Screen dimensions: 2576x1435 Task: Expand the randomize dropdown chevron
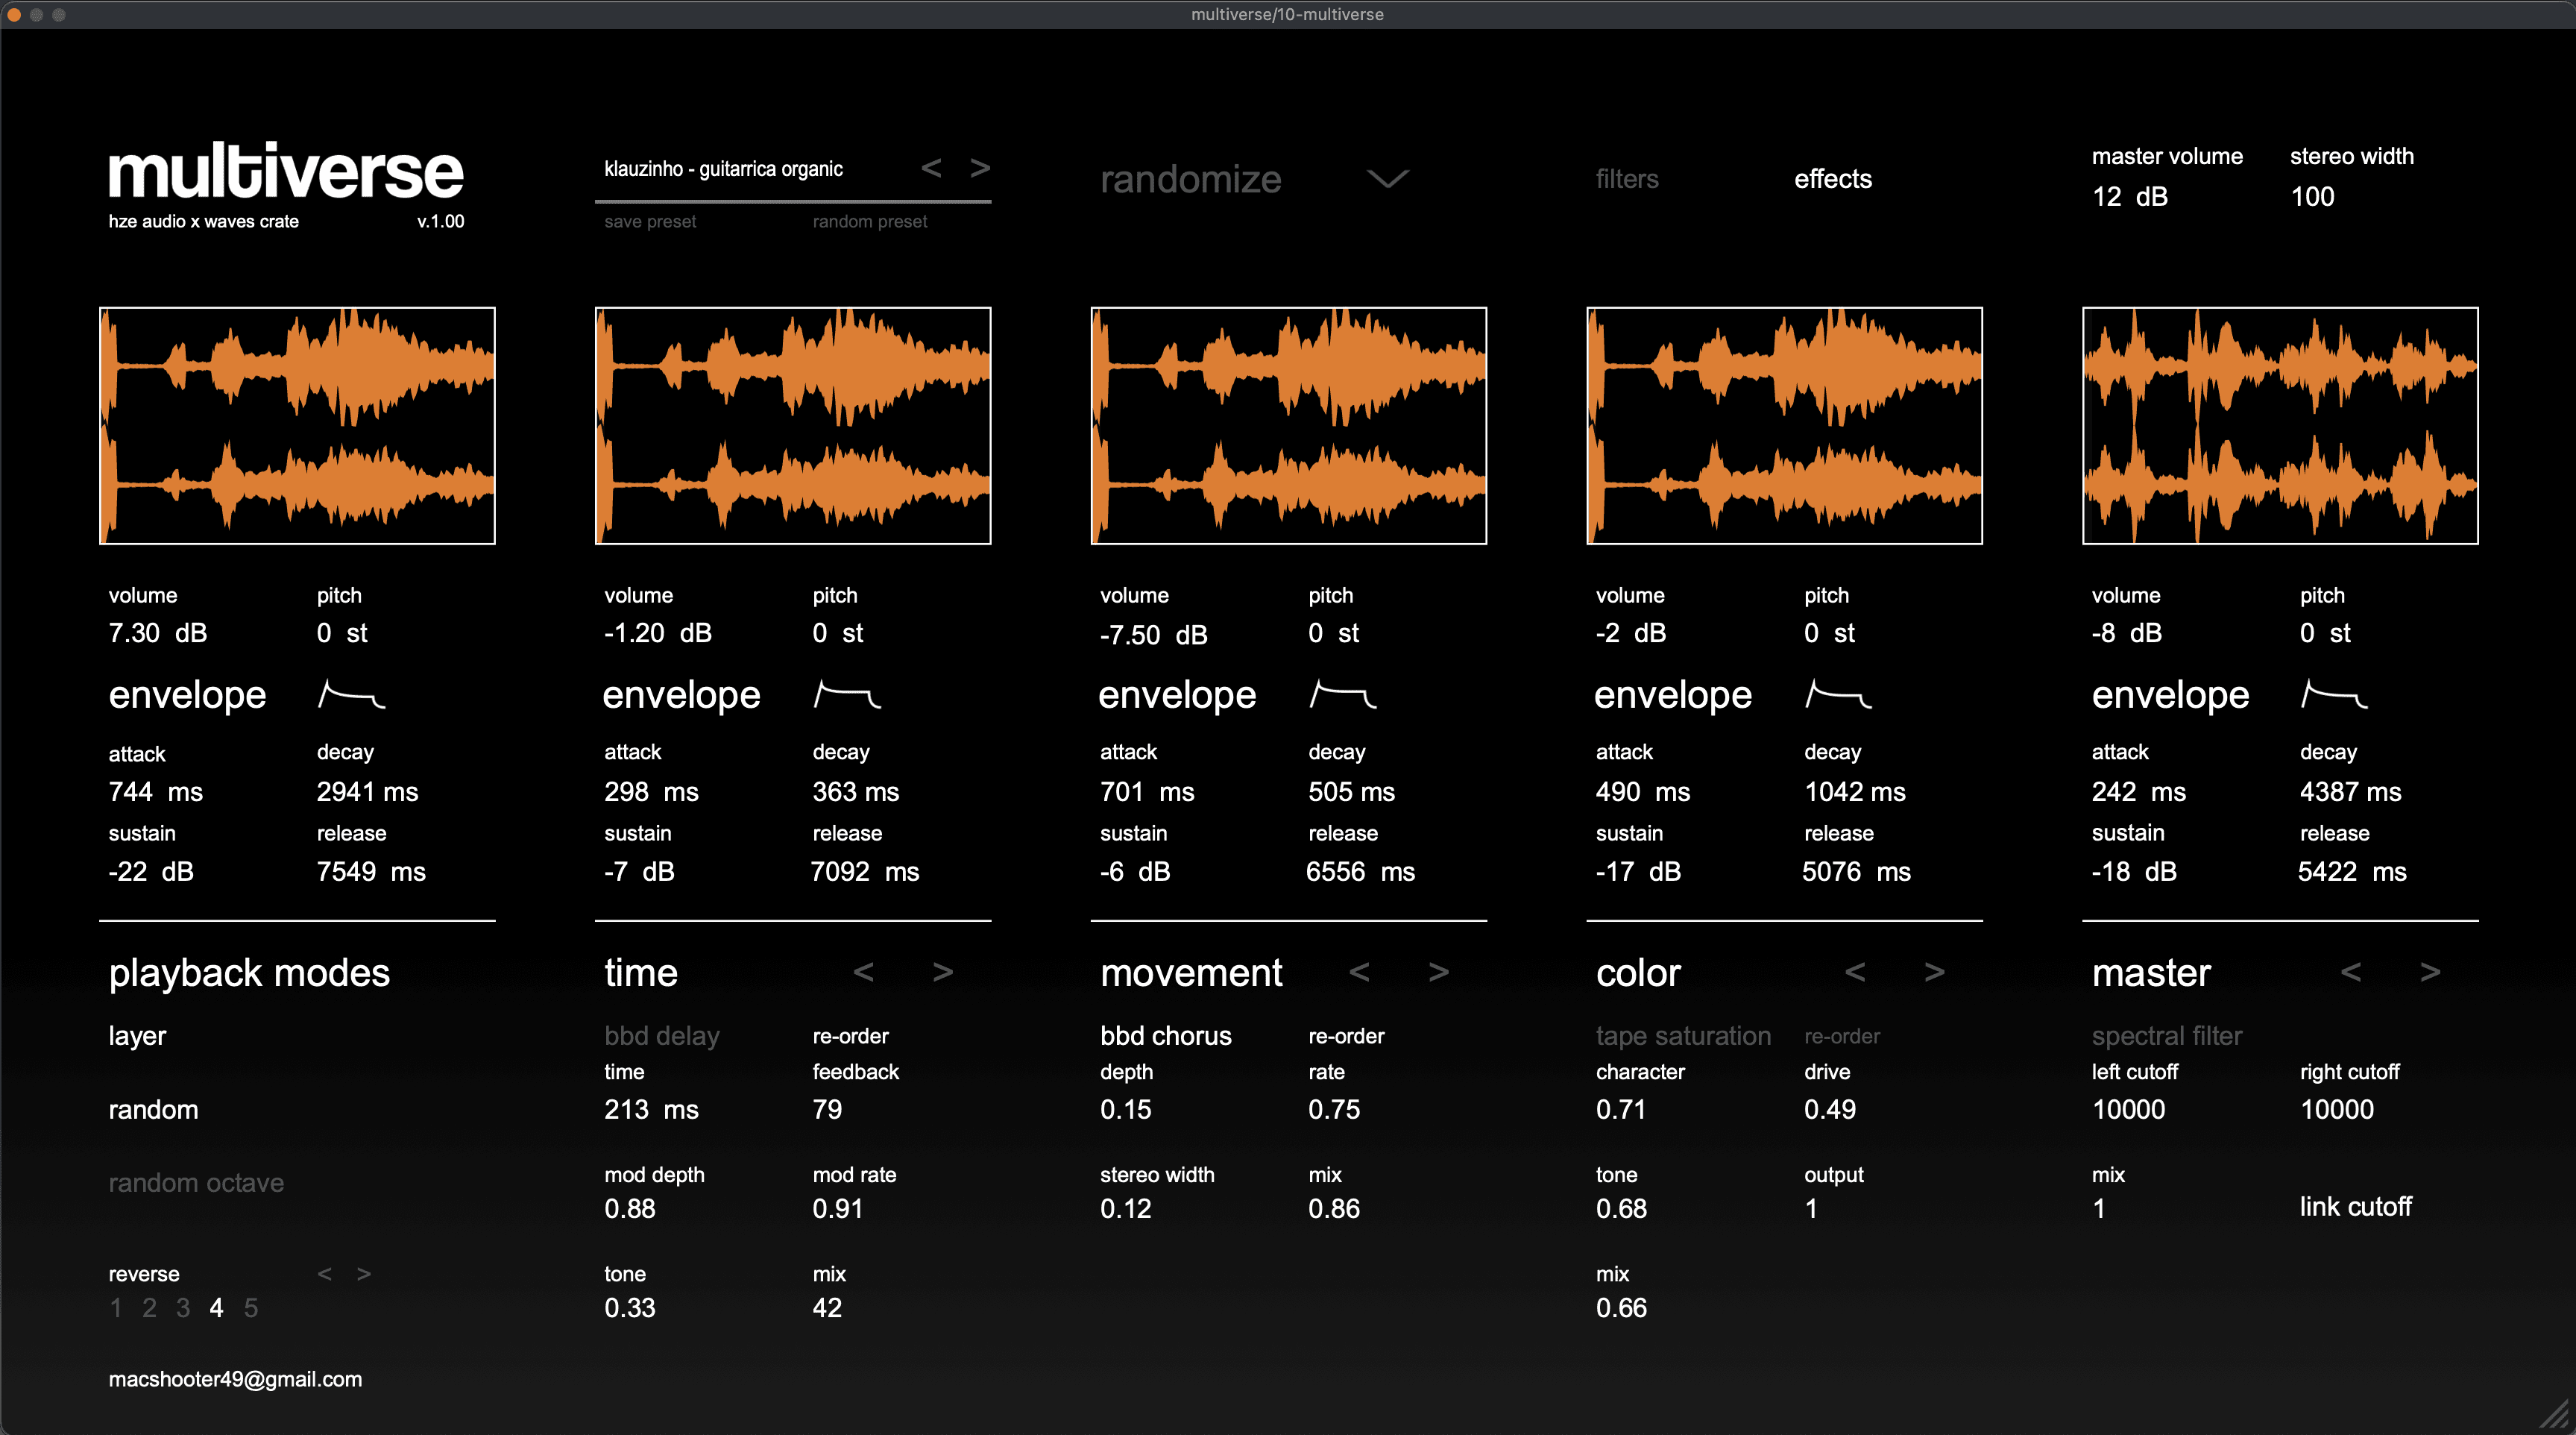1387,179
